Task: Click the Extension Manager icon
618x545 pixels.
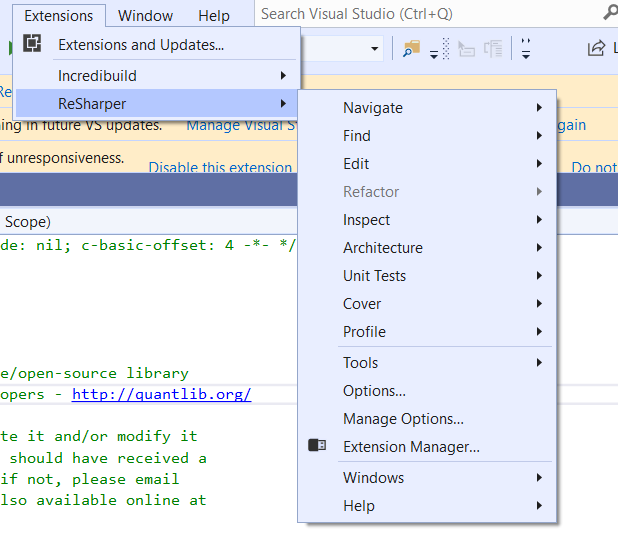Action: point(317,446)
